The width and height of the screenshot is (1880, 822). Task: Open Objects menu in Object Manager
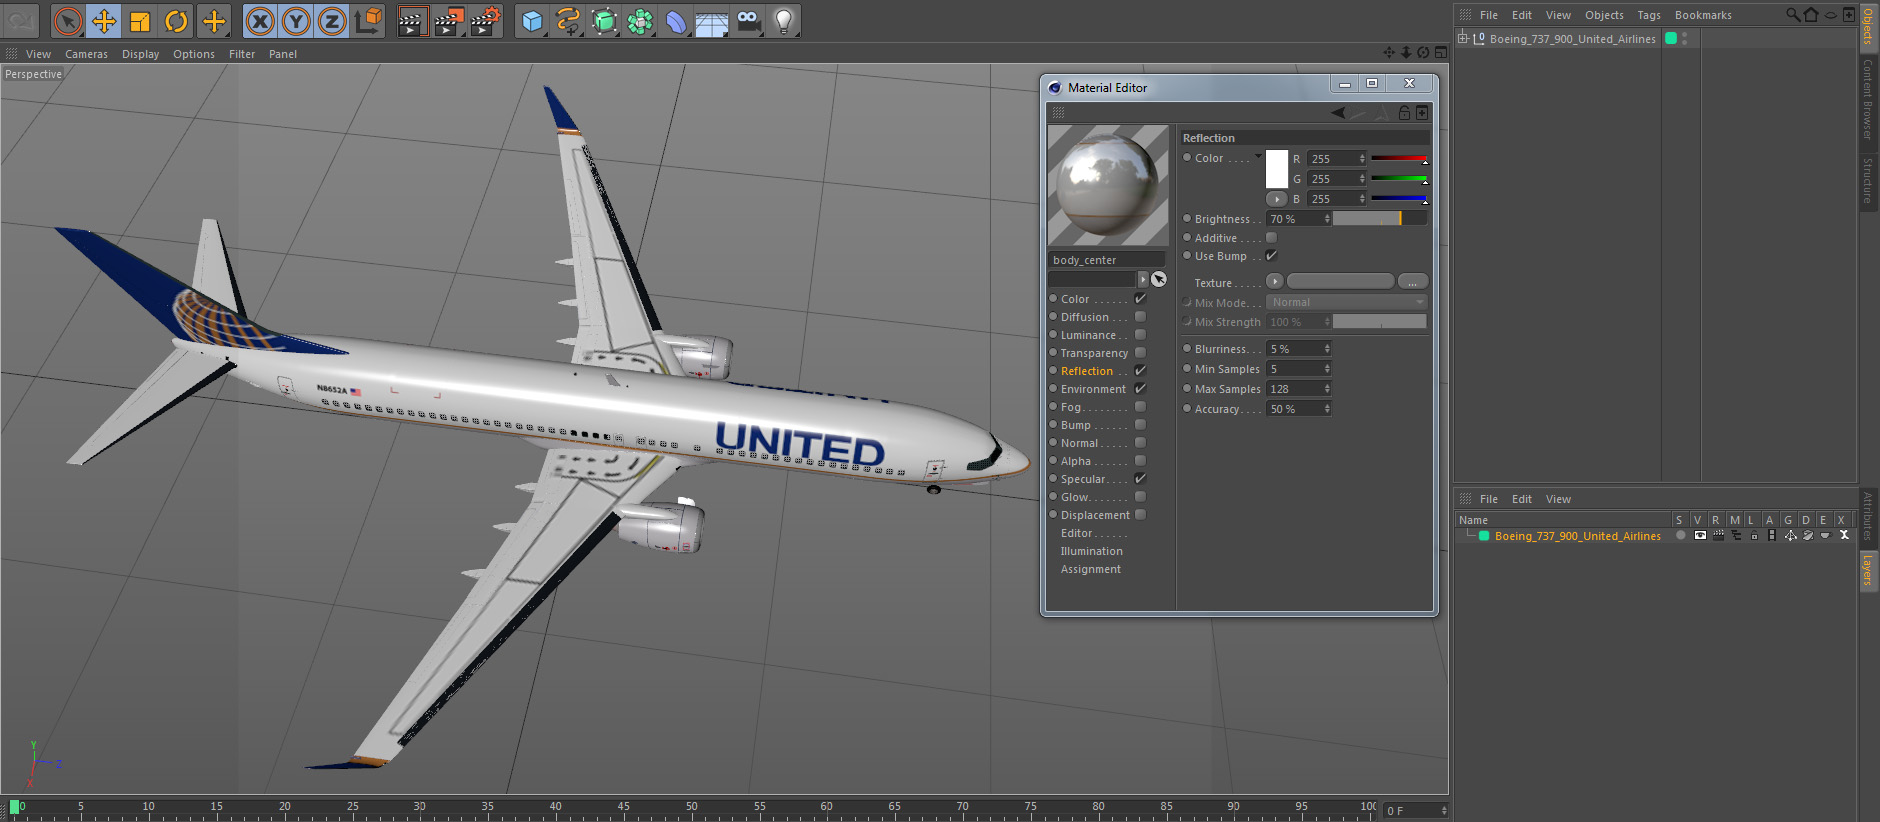pos(1604,15)
